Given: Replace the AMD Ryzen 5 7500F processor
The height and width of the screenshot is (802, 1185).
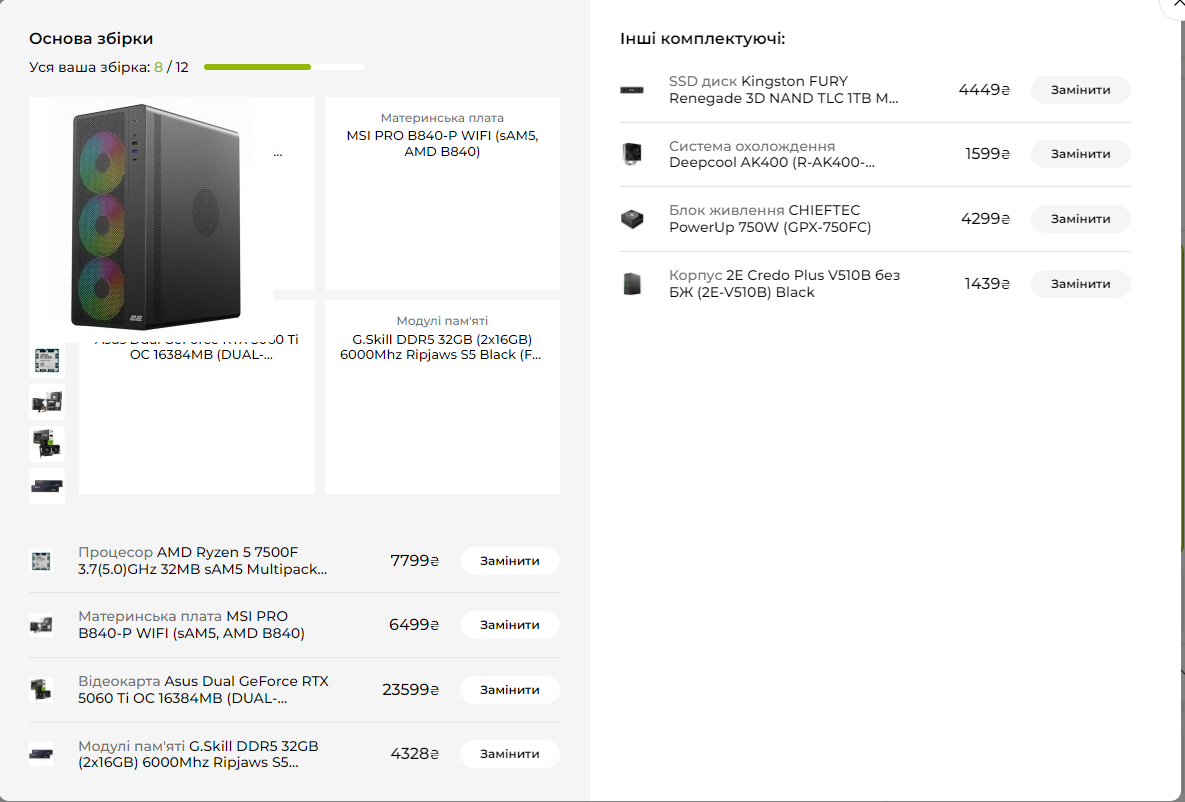Looking at the screenshot, I should [x=510, y=561].
